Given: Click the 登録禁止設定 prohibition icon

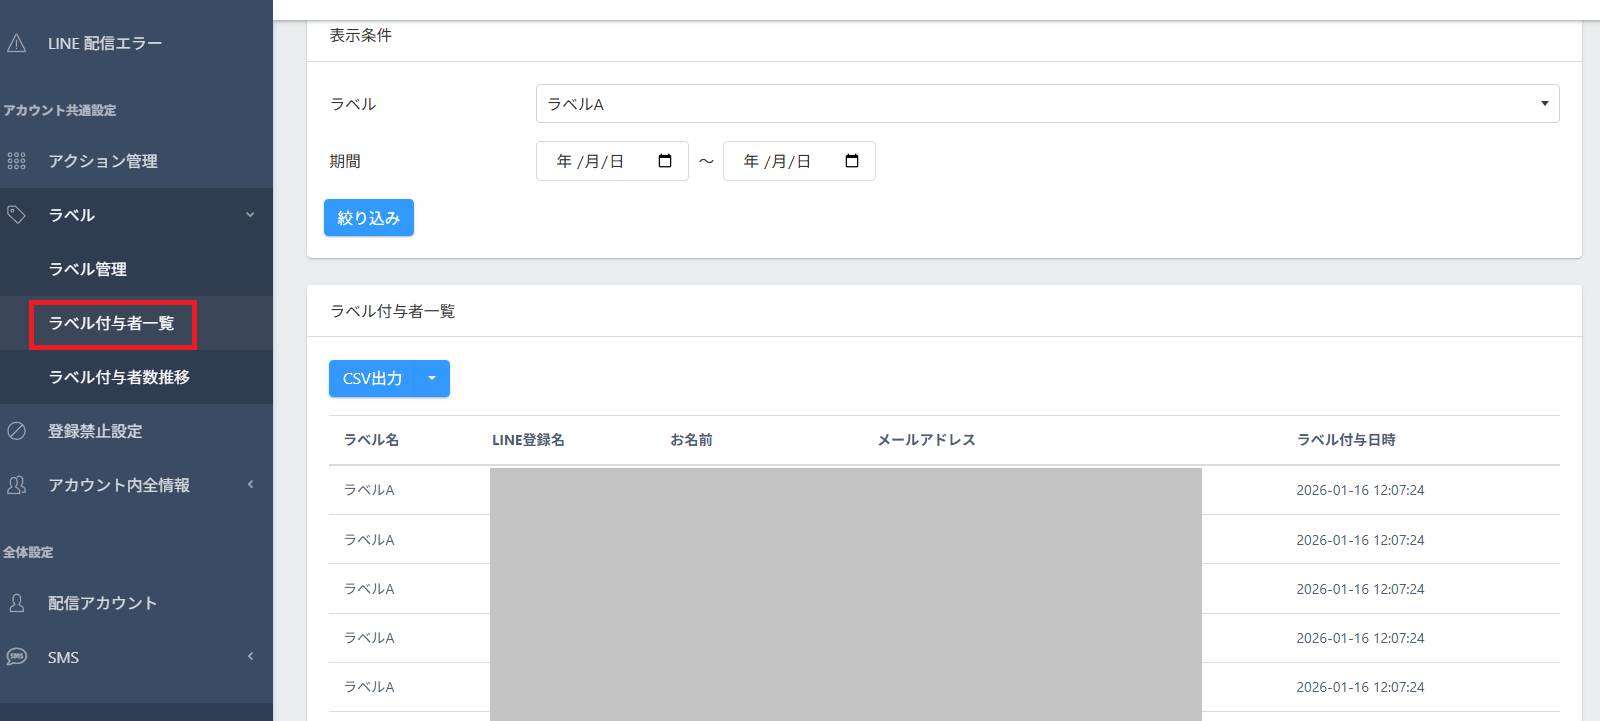Looking at the screenshot, I should 17,431.
